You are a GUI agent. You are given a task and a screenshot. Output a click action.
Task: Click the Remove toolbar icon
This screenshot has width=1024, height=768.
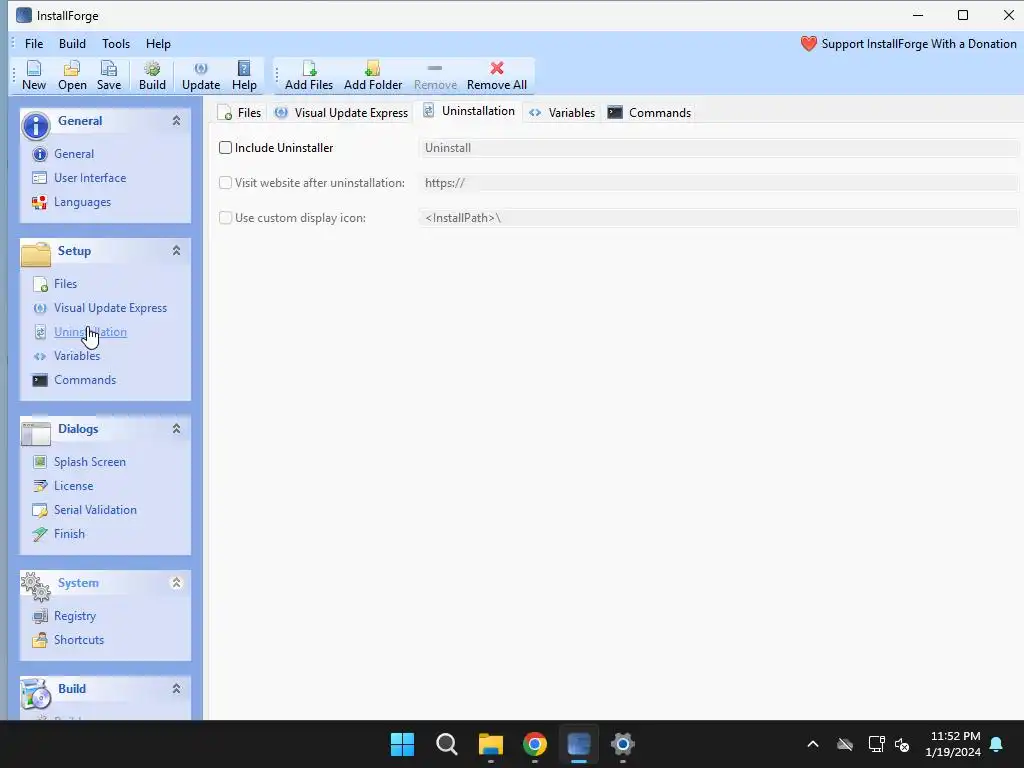(435, 75)
